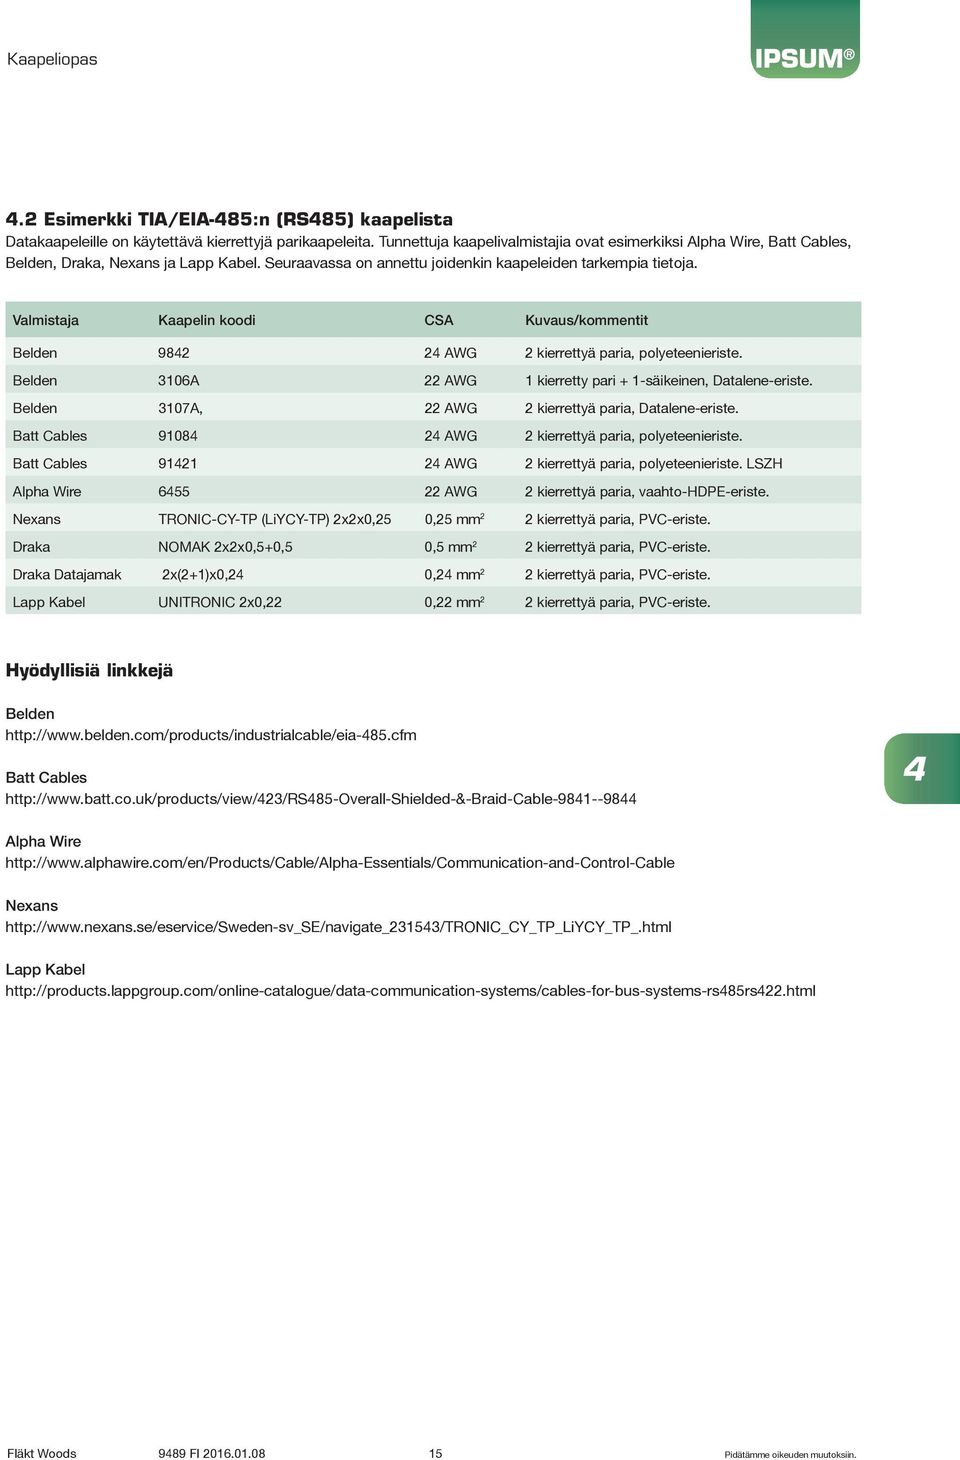The width and height of the screenshot is (960, 1460).
Task: Click 'Fläkt Woods' in the footer
Action: [x=42, y=1453]
